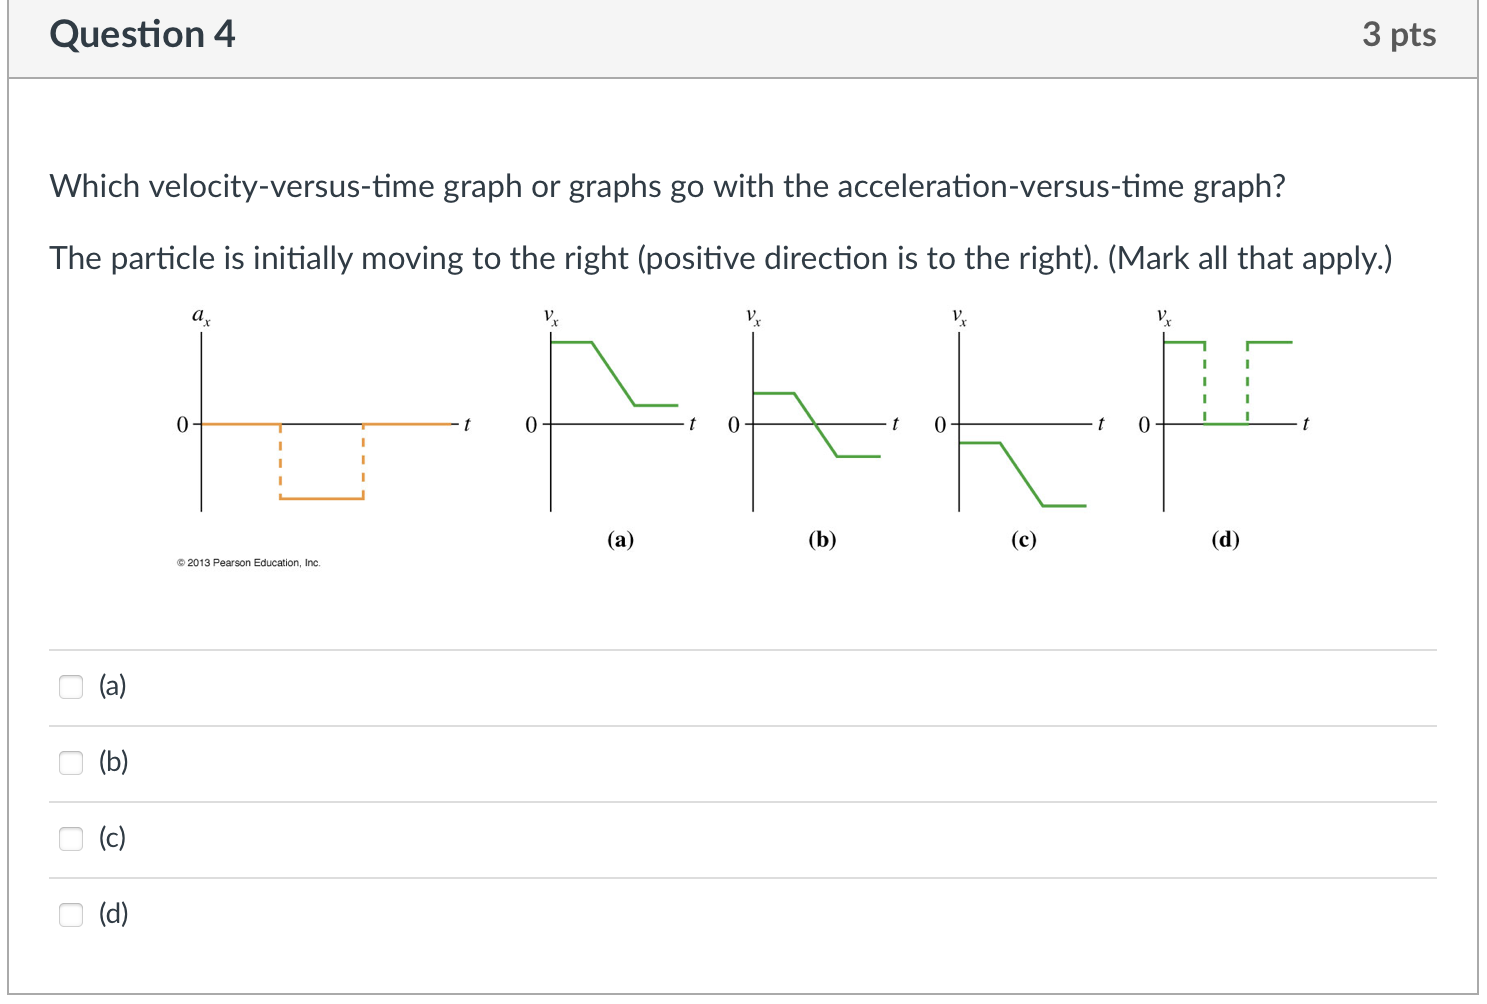This screenshot has height=1004, width=1487.
Task: Check the answer checkbox for option (b)
Action: [70, 763]
